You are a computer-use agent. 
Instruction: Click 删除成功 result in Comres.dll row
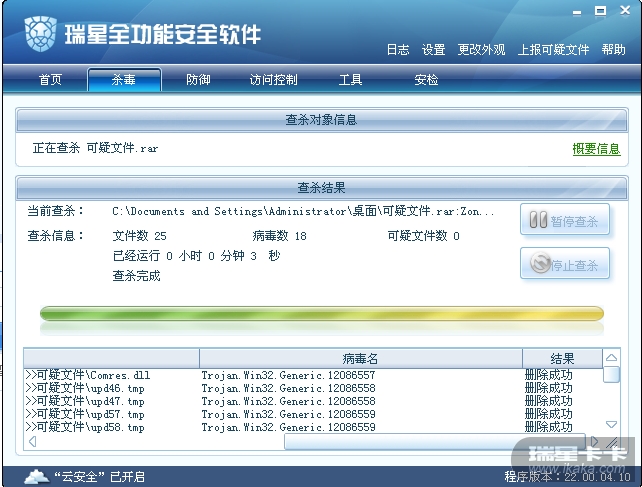548,375
